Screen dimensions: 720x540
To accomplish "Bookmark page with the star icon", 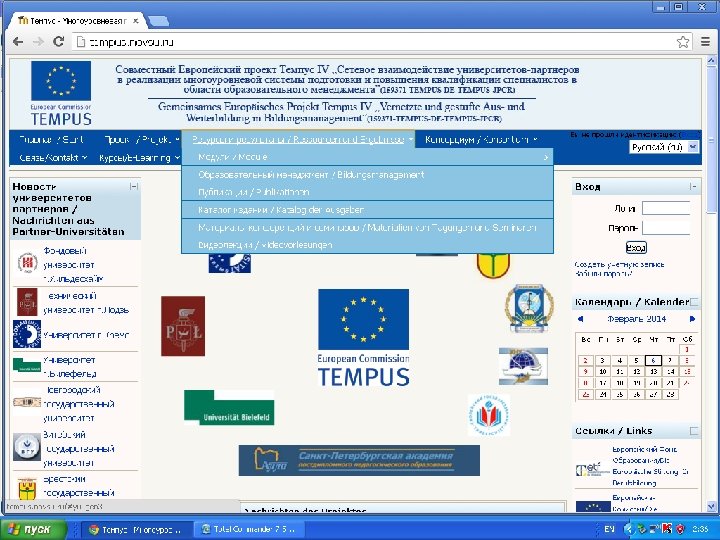I will coord(683,42).
